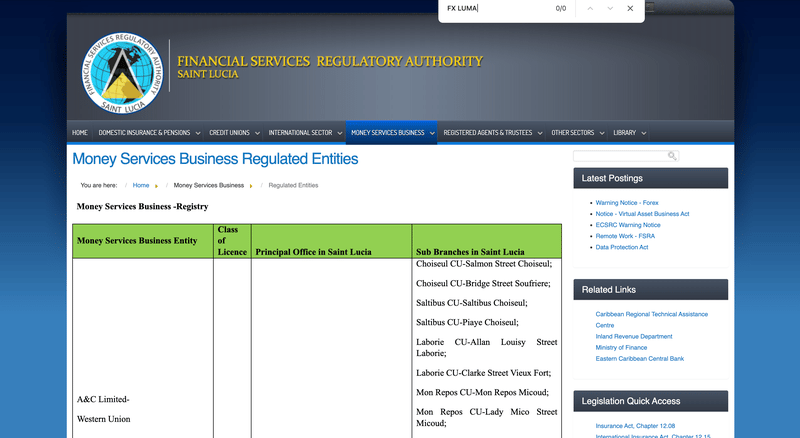Open Warning Notice - Forex posting
The width and height of the screenshot is (800, 438).
[x=627, y=203]
